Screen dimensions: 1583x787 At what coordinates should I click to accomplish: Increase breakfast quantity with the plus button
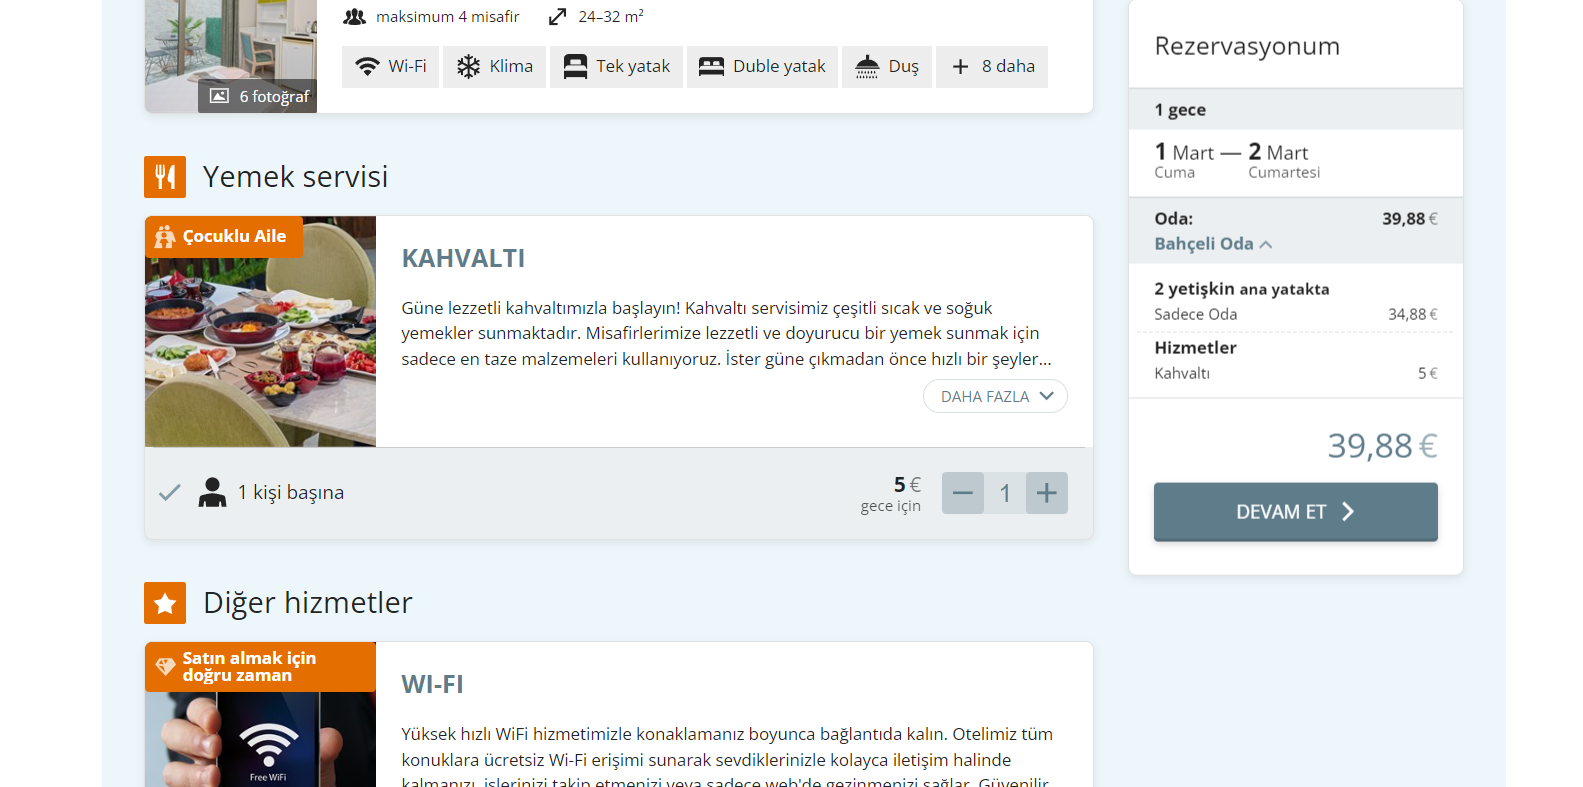1047,493
